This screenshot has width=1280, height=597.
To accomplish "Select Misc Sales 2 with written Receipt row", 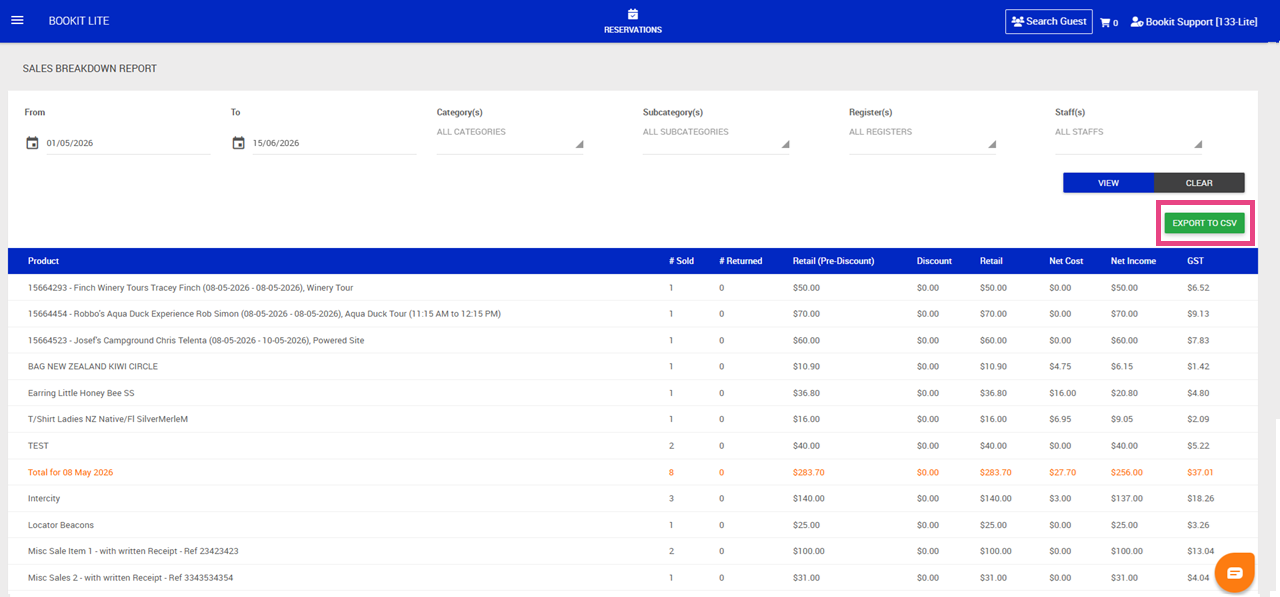I will click(632, 578).
